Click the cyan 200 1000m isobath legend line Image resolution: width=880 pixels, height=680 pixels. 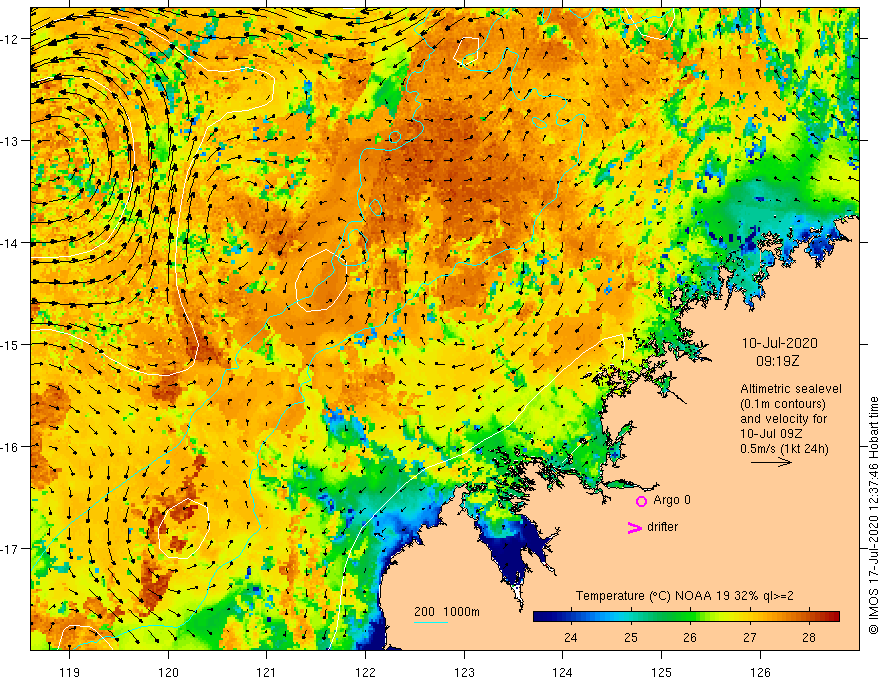[x=431, y=622]
